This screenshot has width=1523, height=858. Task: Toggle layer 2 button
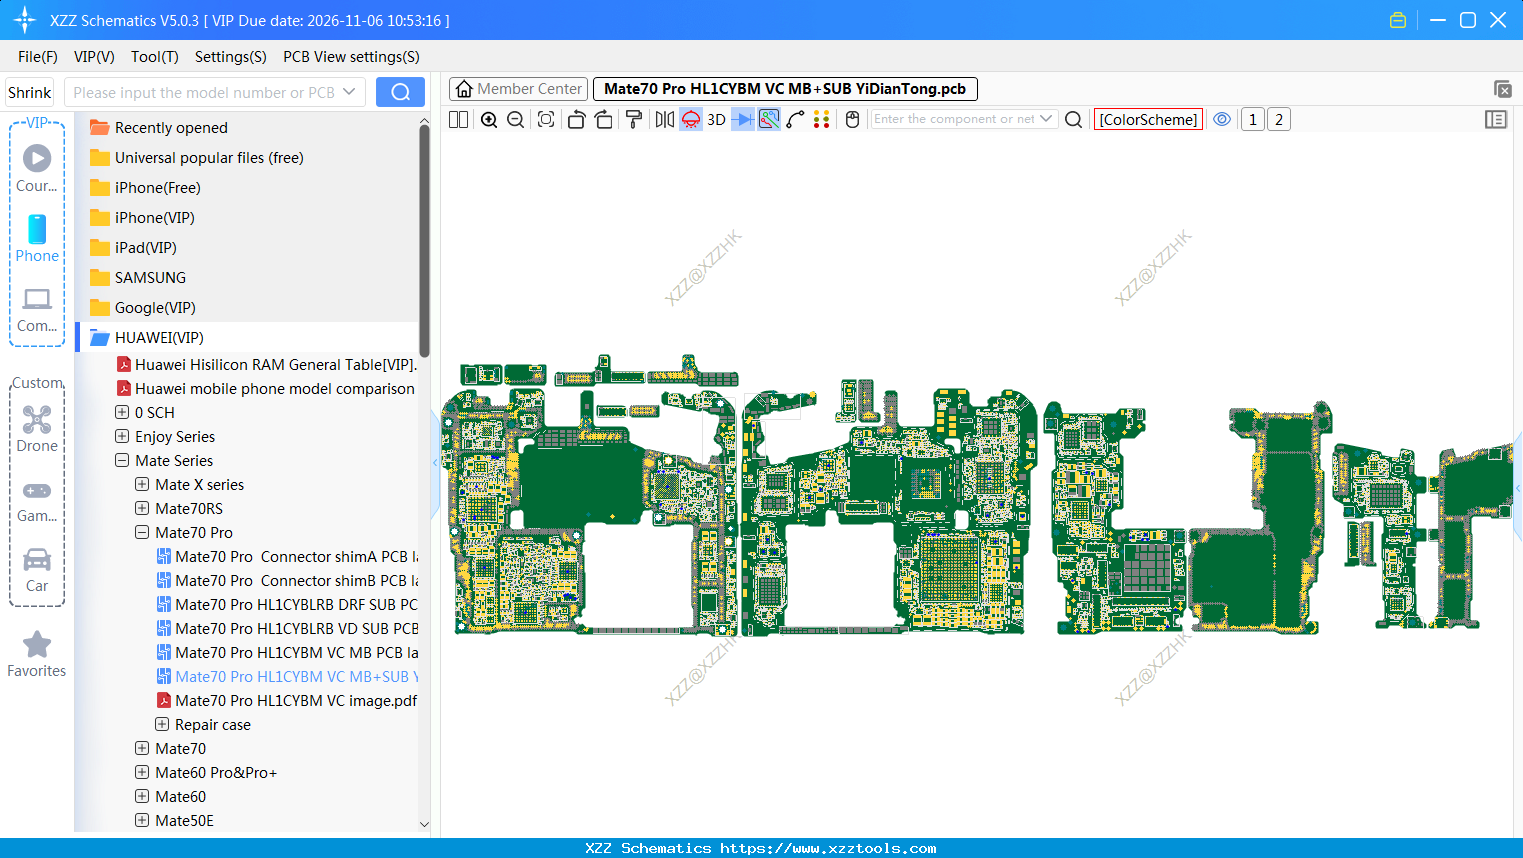[1278, 120]
